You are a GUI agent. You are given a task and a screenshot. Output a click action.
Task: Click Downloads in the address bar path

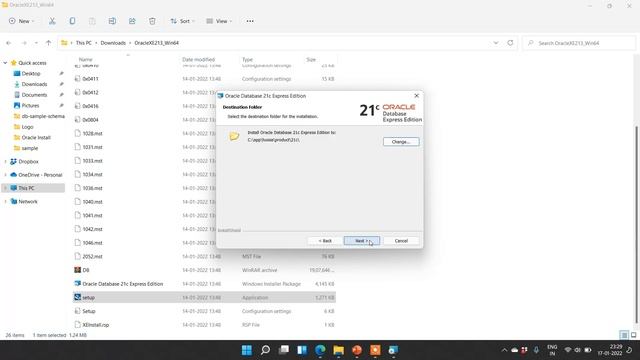pyautogui.click(x=113, y=43)
